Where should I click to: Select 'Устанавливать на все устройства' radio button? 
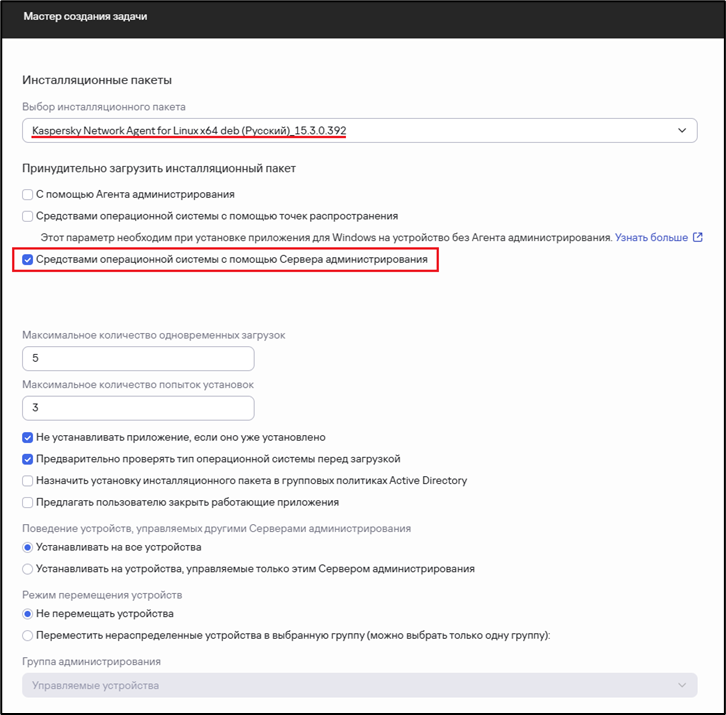tap(28, 547)
